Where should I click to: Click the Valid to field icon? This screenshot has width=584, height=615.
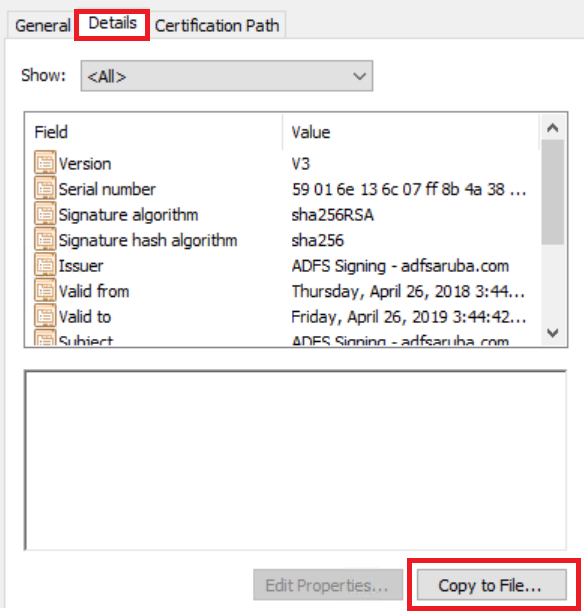tap(45, 315)
